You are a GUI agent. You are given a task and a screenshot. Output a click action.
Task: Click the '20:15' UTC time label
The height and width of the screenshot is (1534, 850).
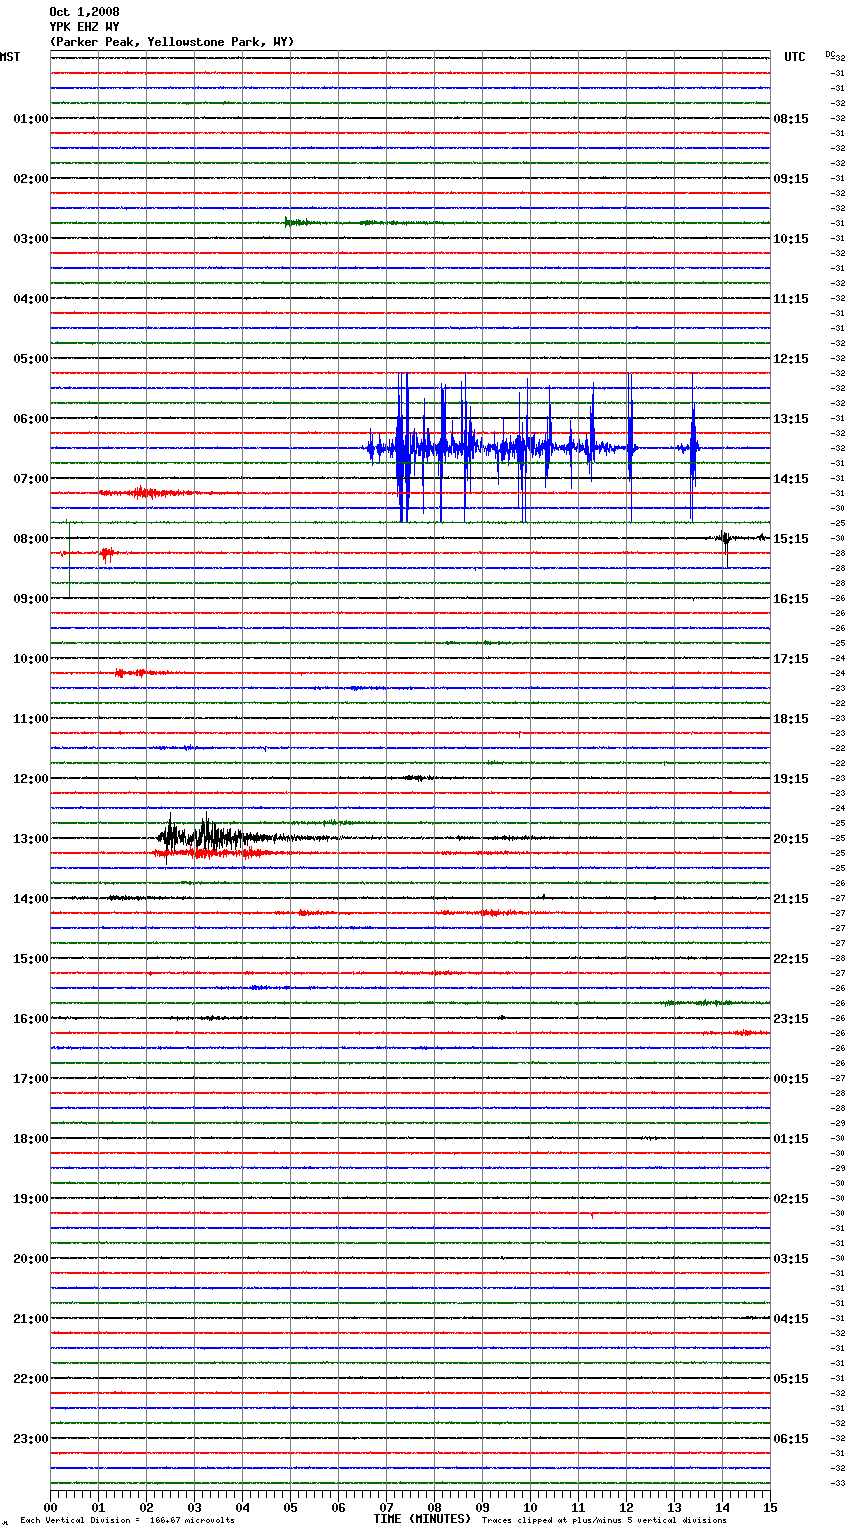[x=791, y=839]
